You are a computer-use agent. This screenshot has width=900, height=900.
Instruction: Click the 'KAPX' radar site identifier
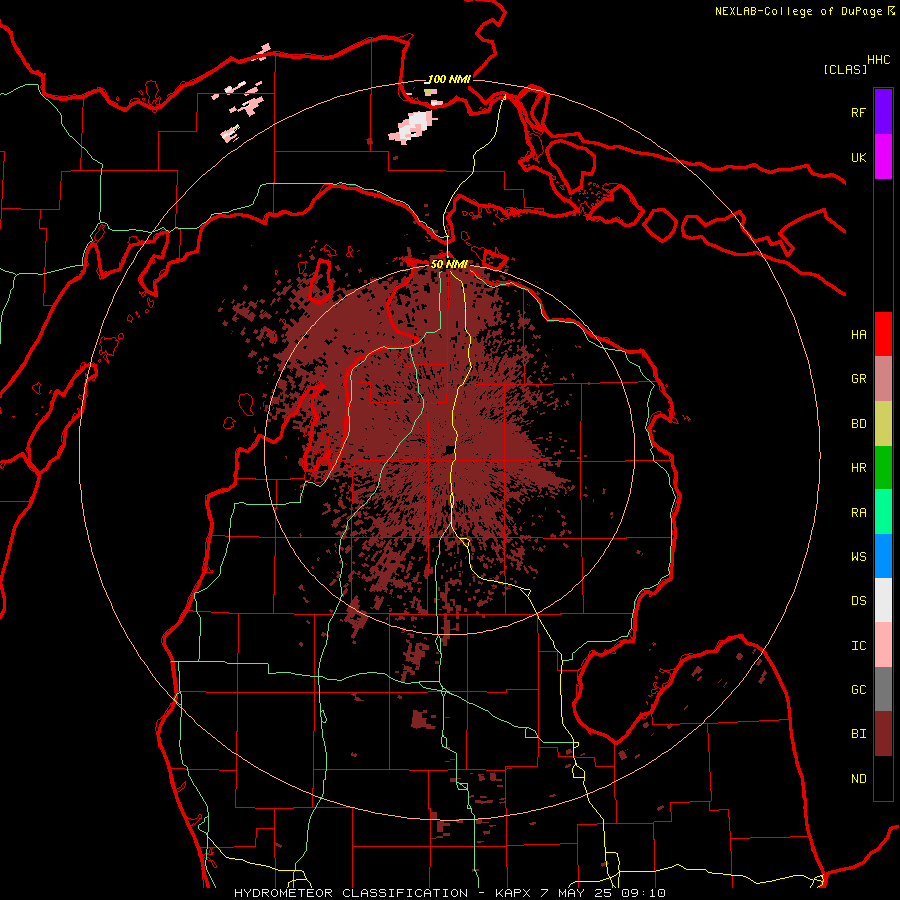513,893
